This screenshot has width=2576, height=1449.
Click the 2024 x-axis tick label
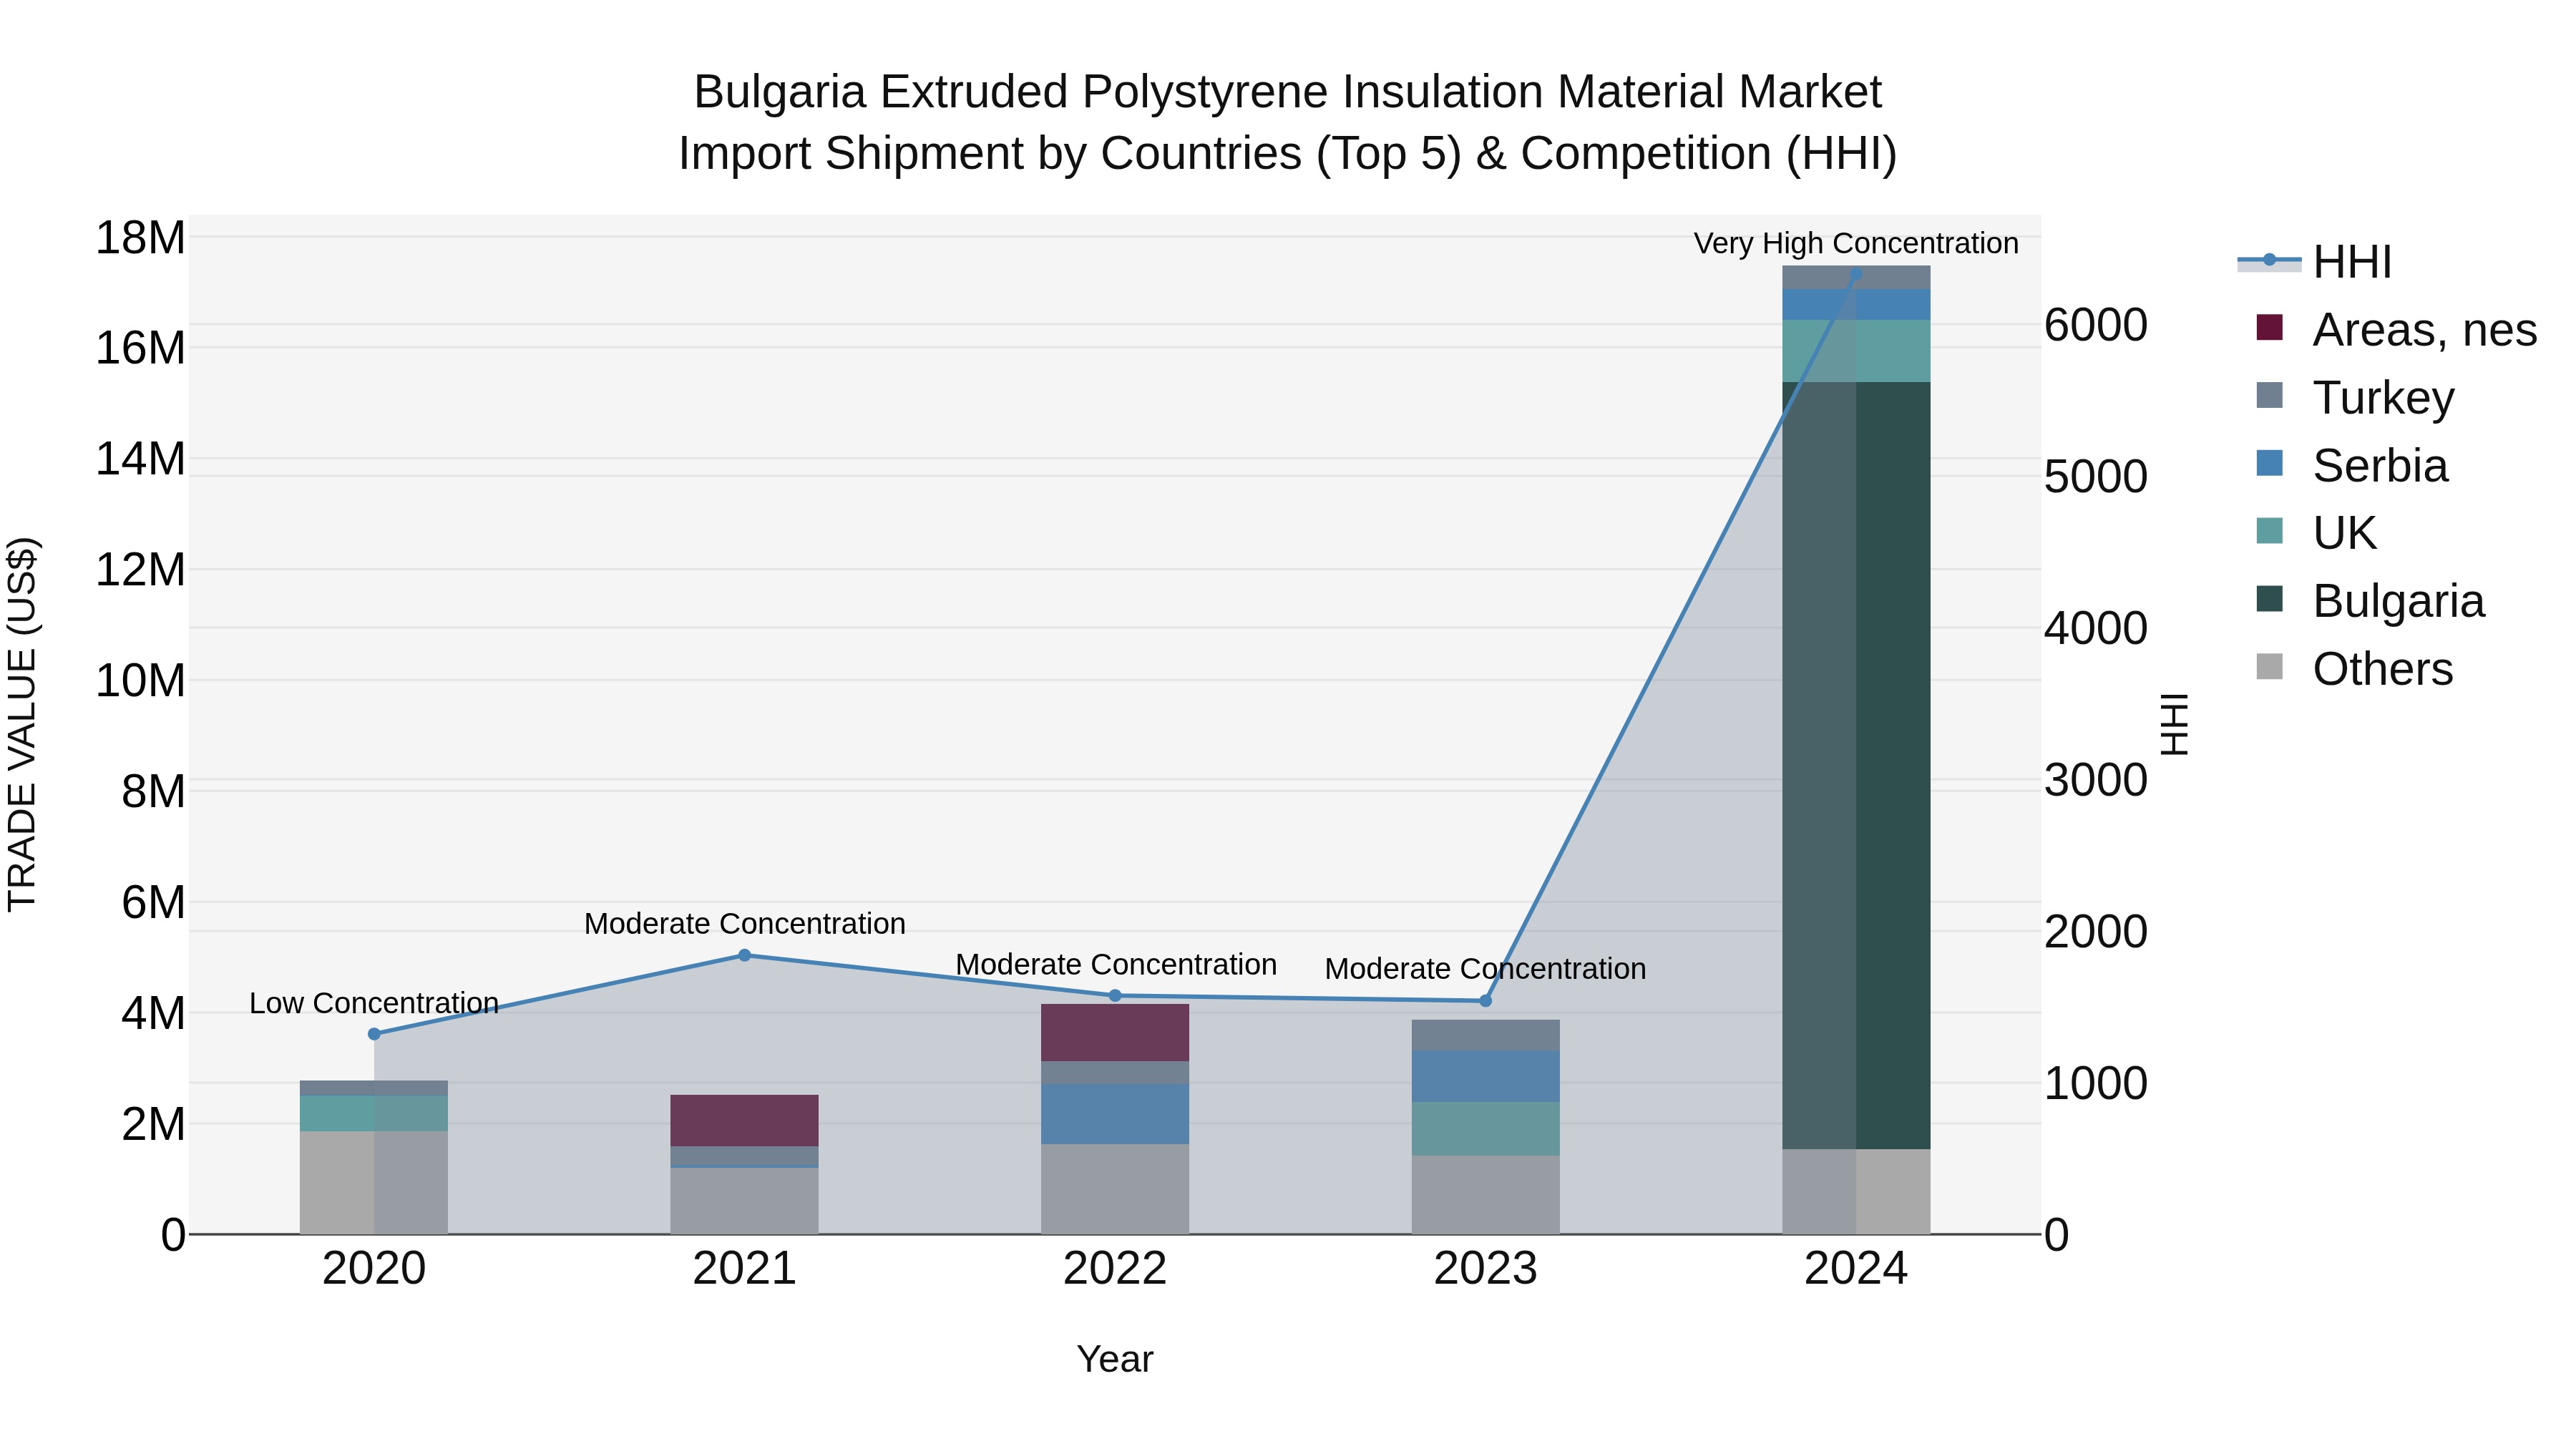(x=1856, y=1269)
